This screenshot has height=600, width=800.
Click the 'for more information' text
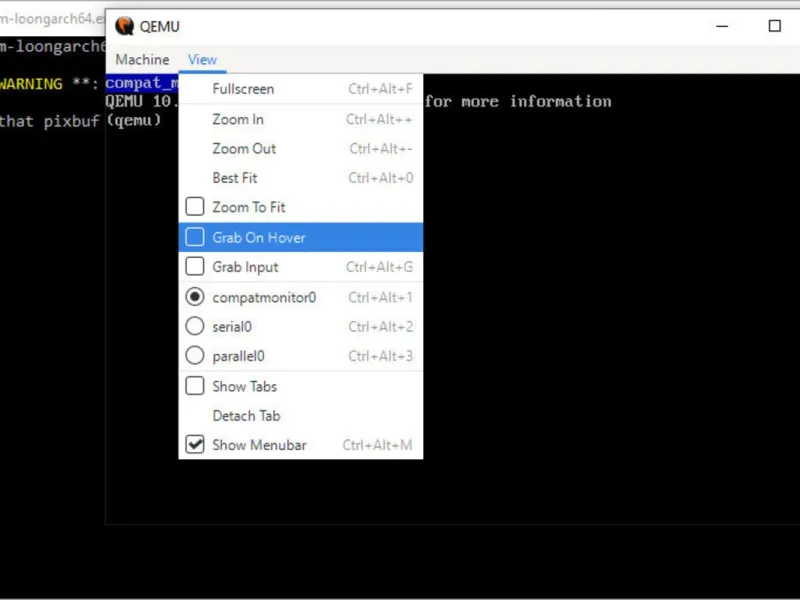(518, 101)
